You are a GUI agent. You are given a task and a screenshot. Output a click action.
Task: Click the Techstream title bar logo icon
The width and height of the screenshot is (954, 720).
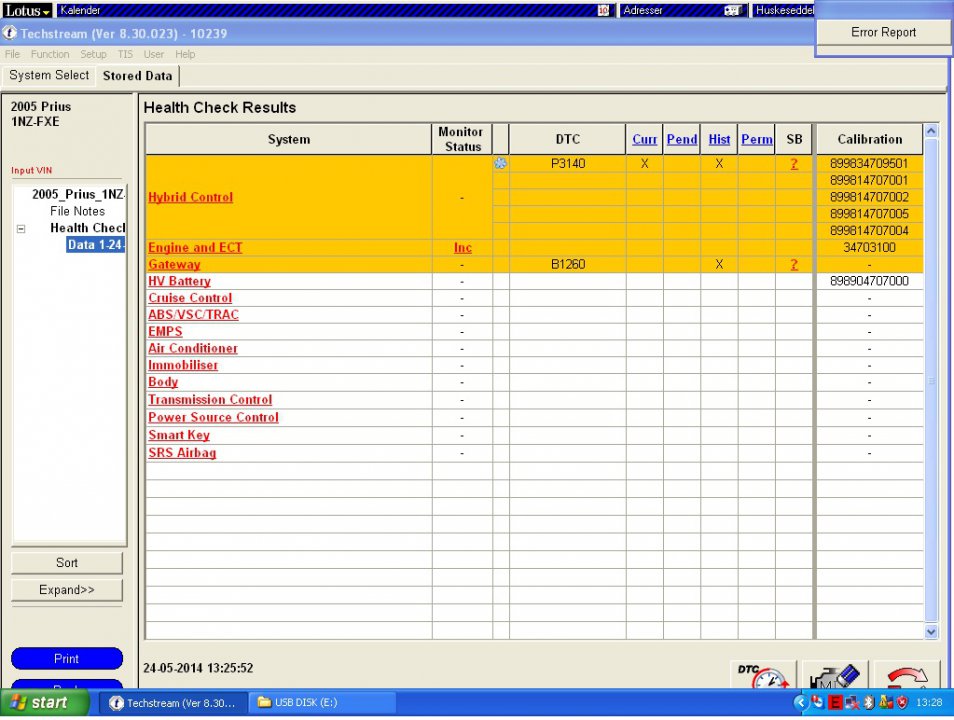[9, 33]
